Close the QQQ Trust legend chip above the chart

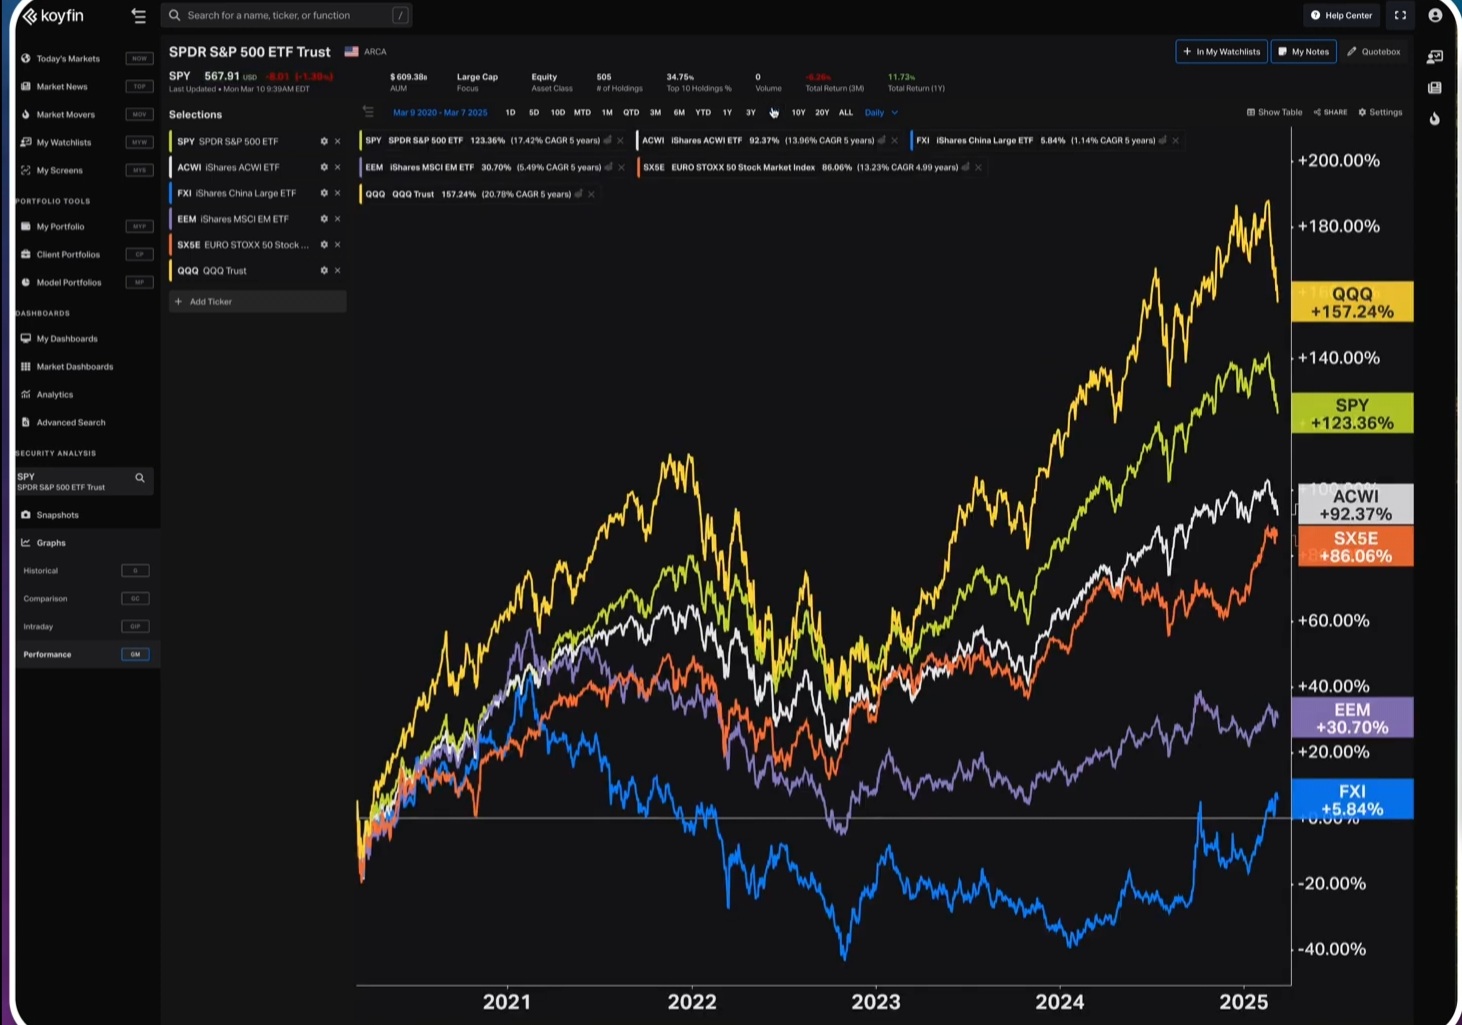(x=591, y=194)
